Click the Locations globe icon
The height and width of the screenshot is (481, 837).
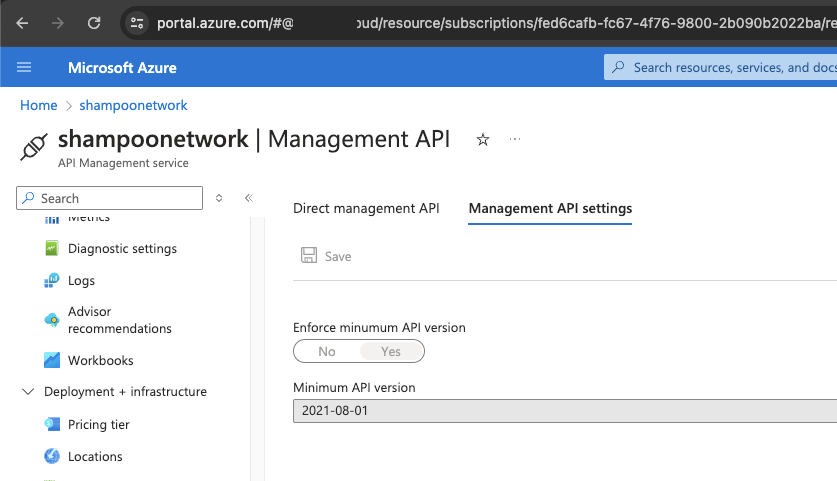tap(52, 456)
